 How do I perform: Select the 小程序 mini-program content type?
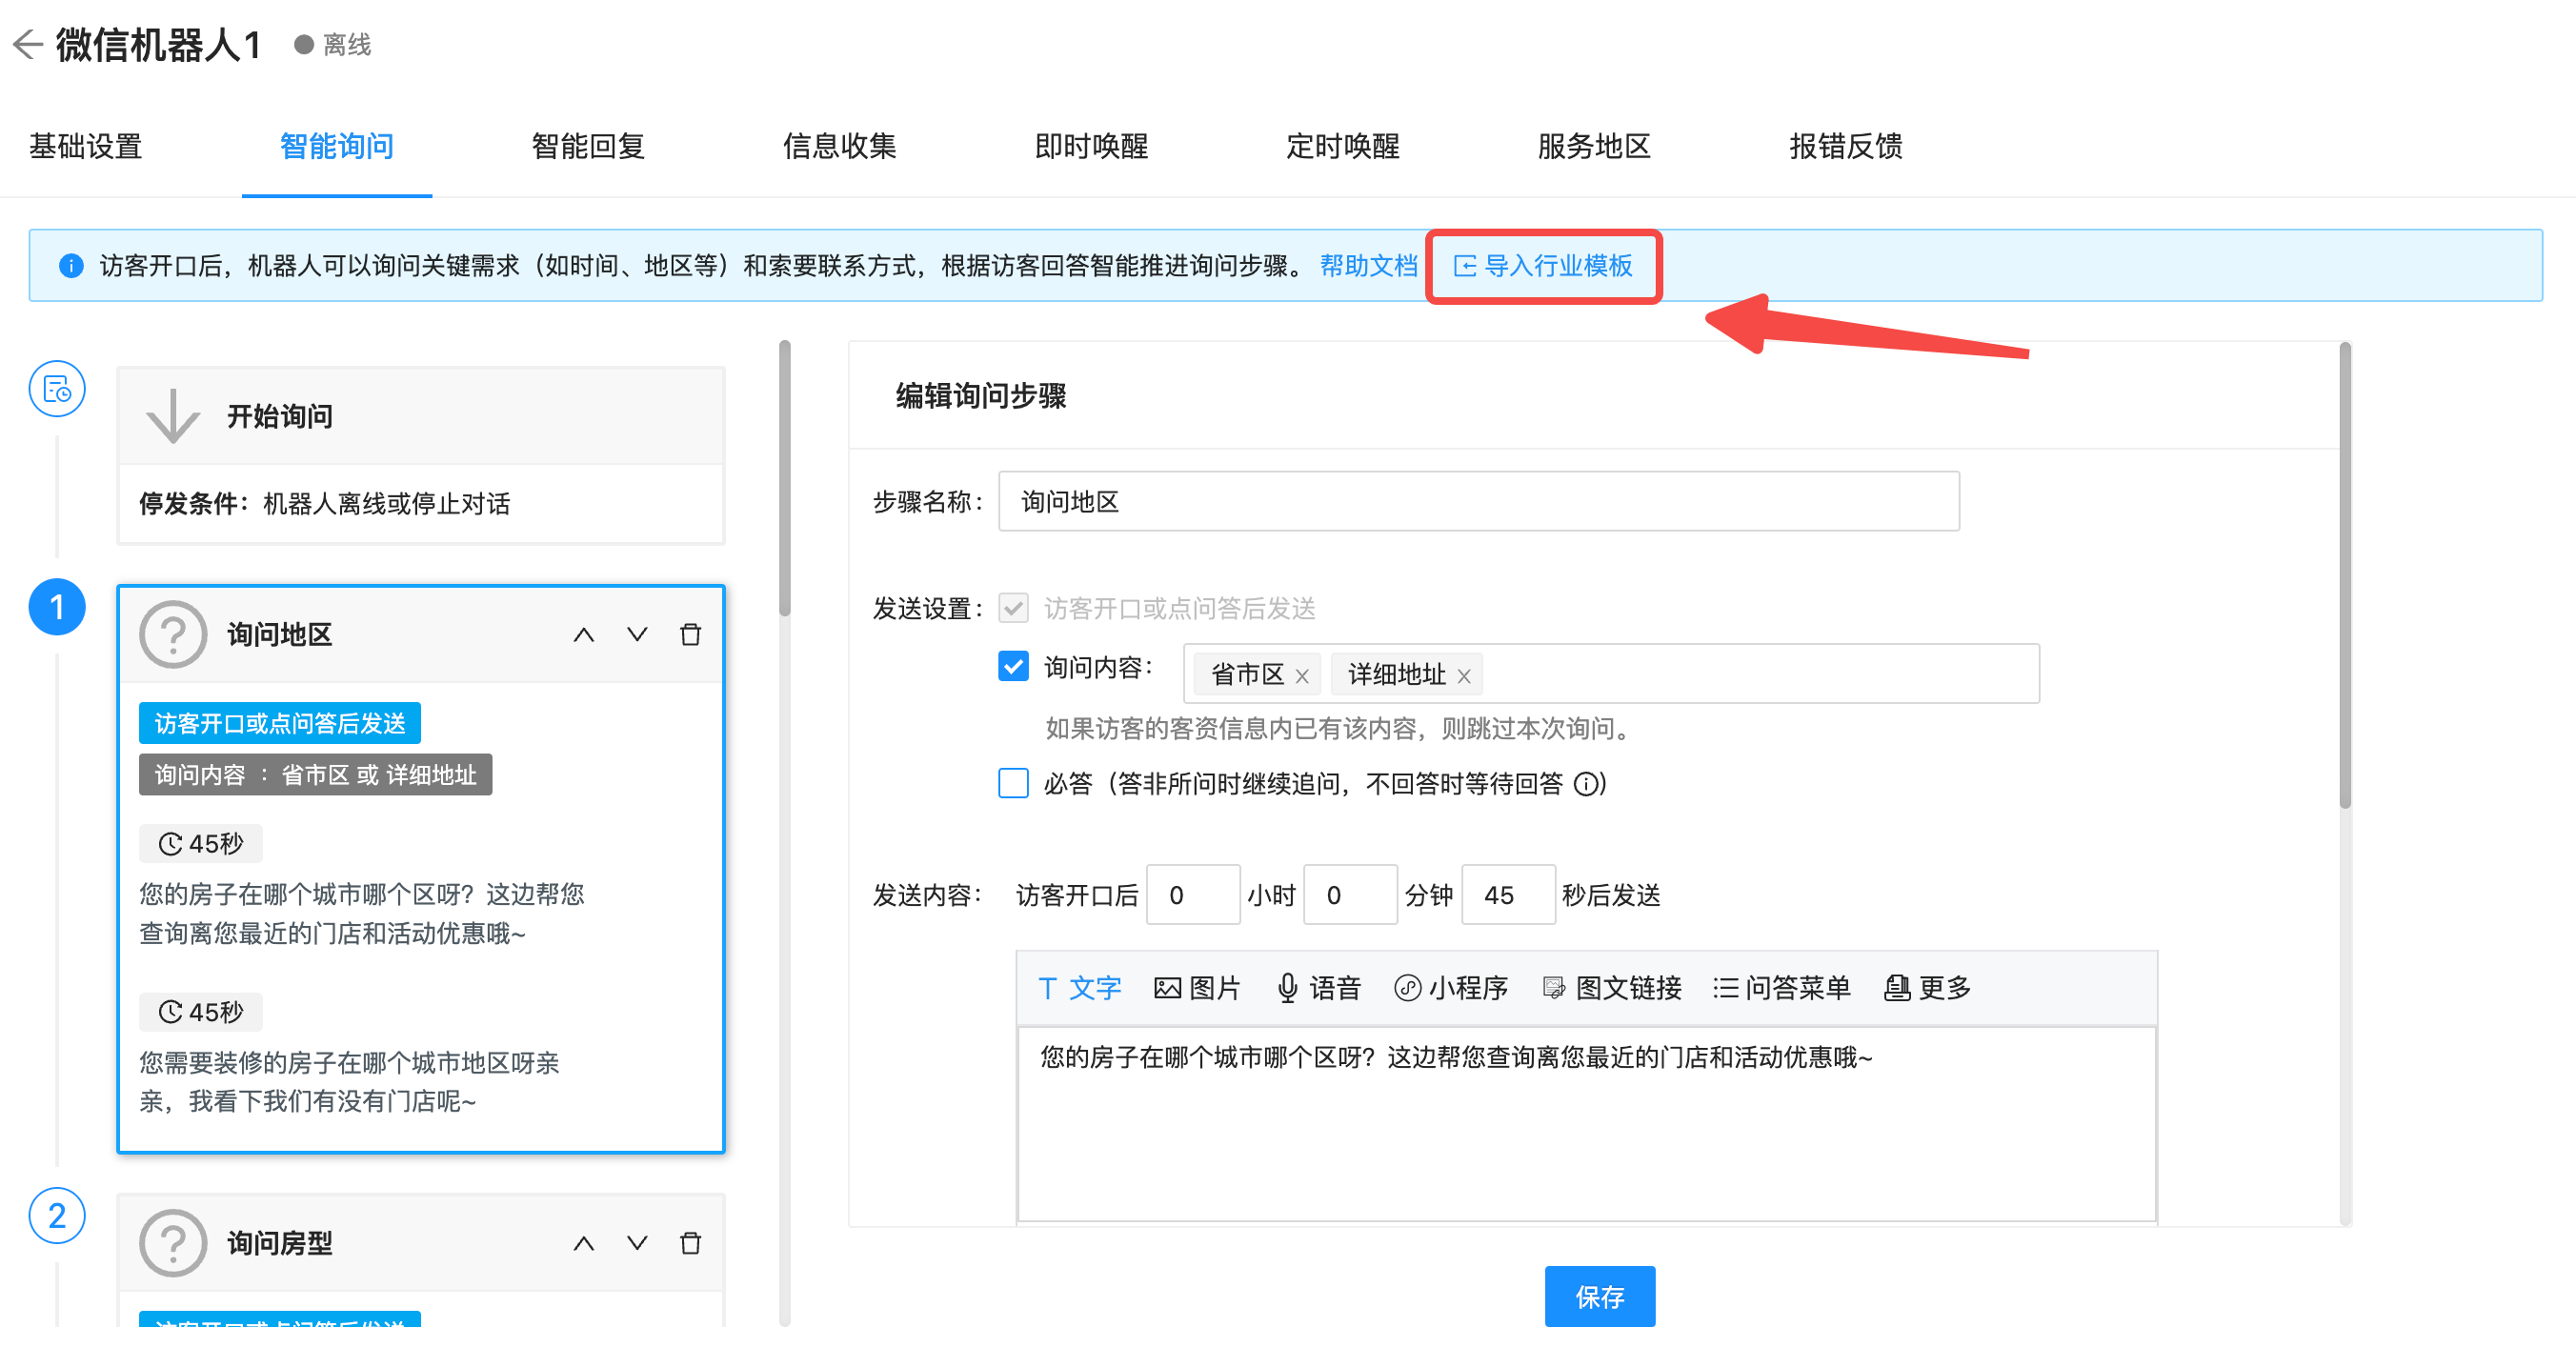pyautogui.click(x=1452, y=988)
